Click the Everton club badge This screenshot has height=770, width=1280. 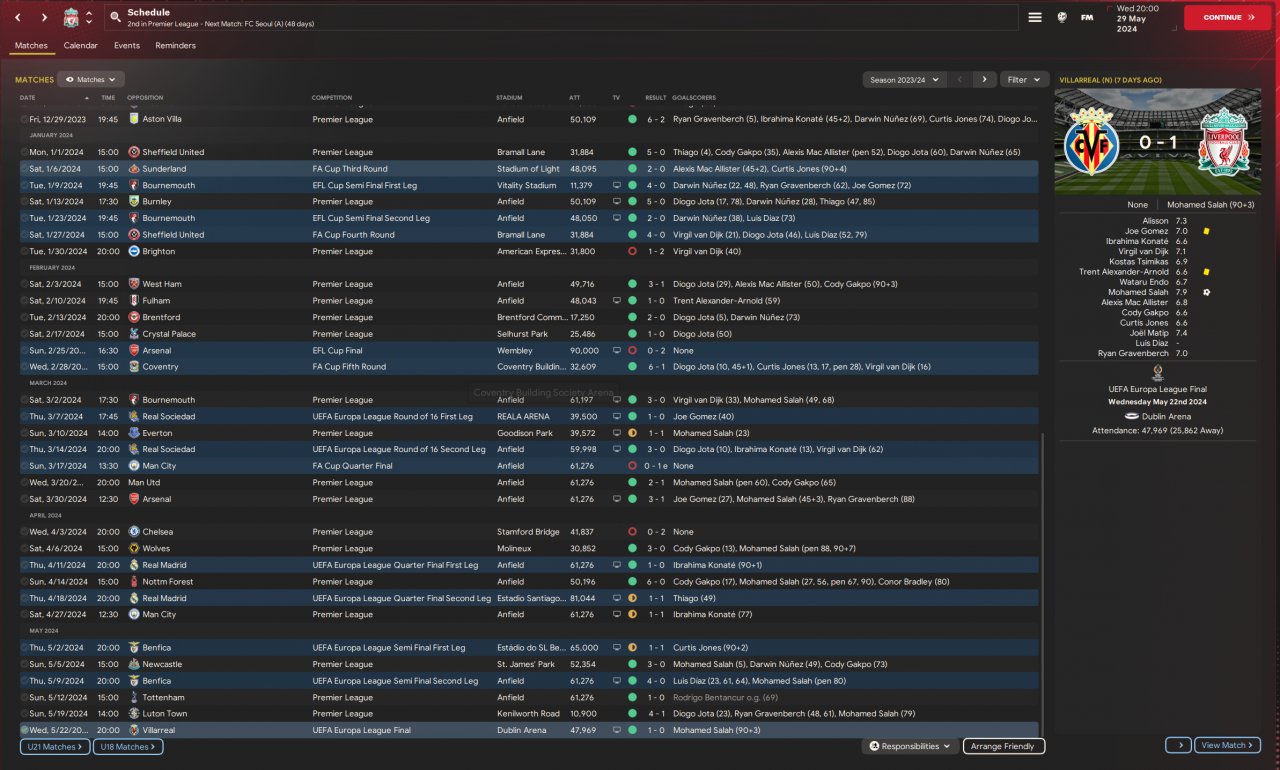click(x=134, y=433)
